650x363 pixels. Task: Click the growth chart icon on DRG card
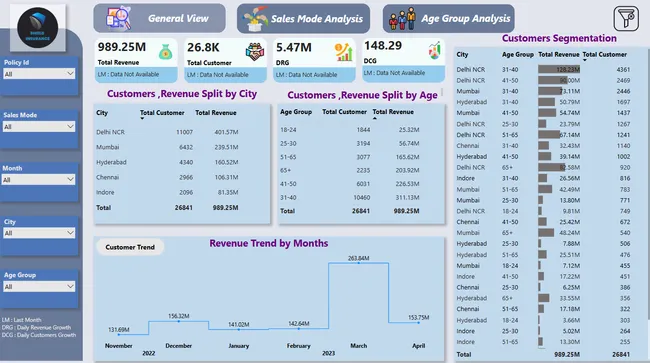tap(344, 53)
